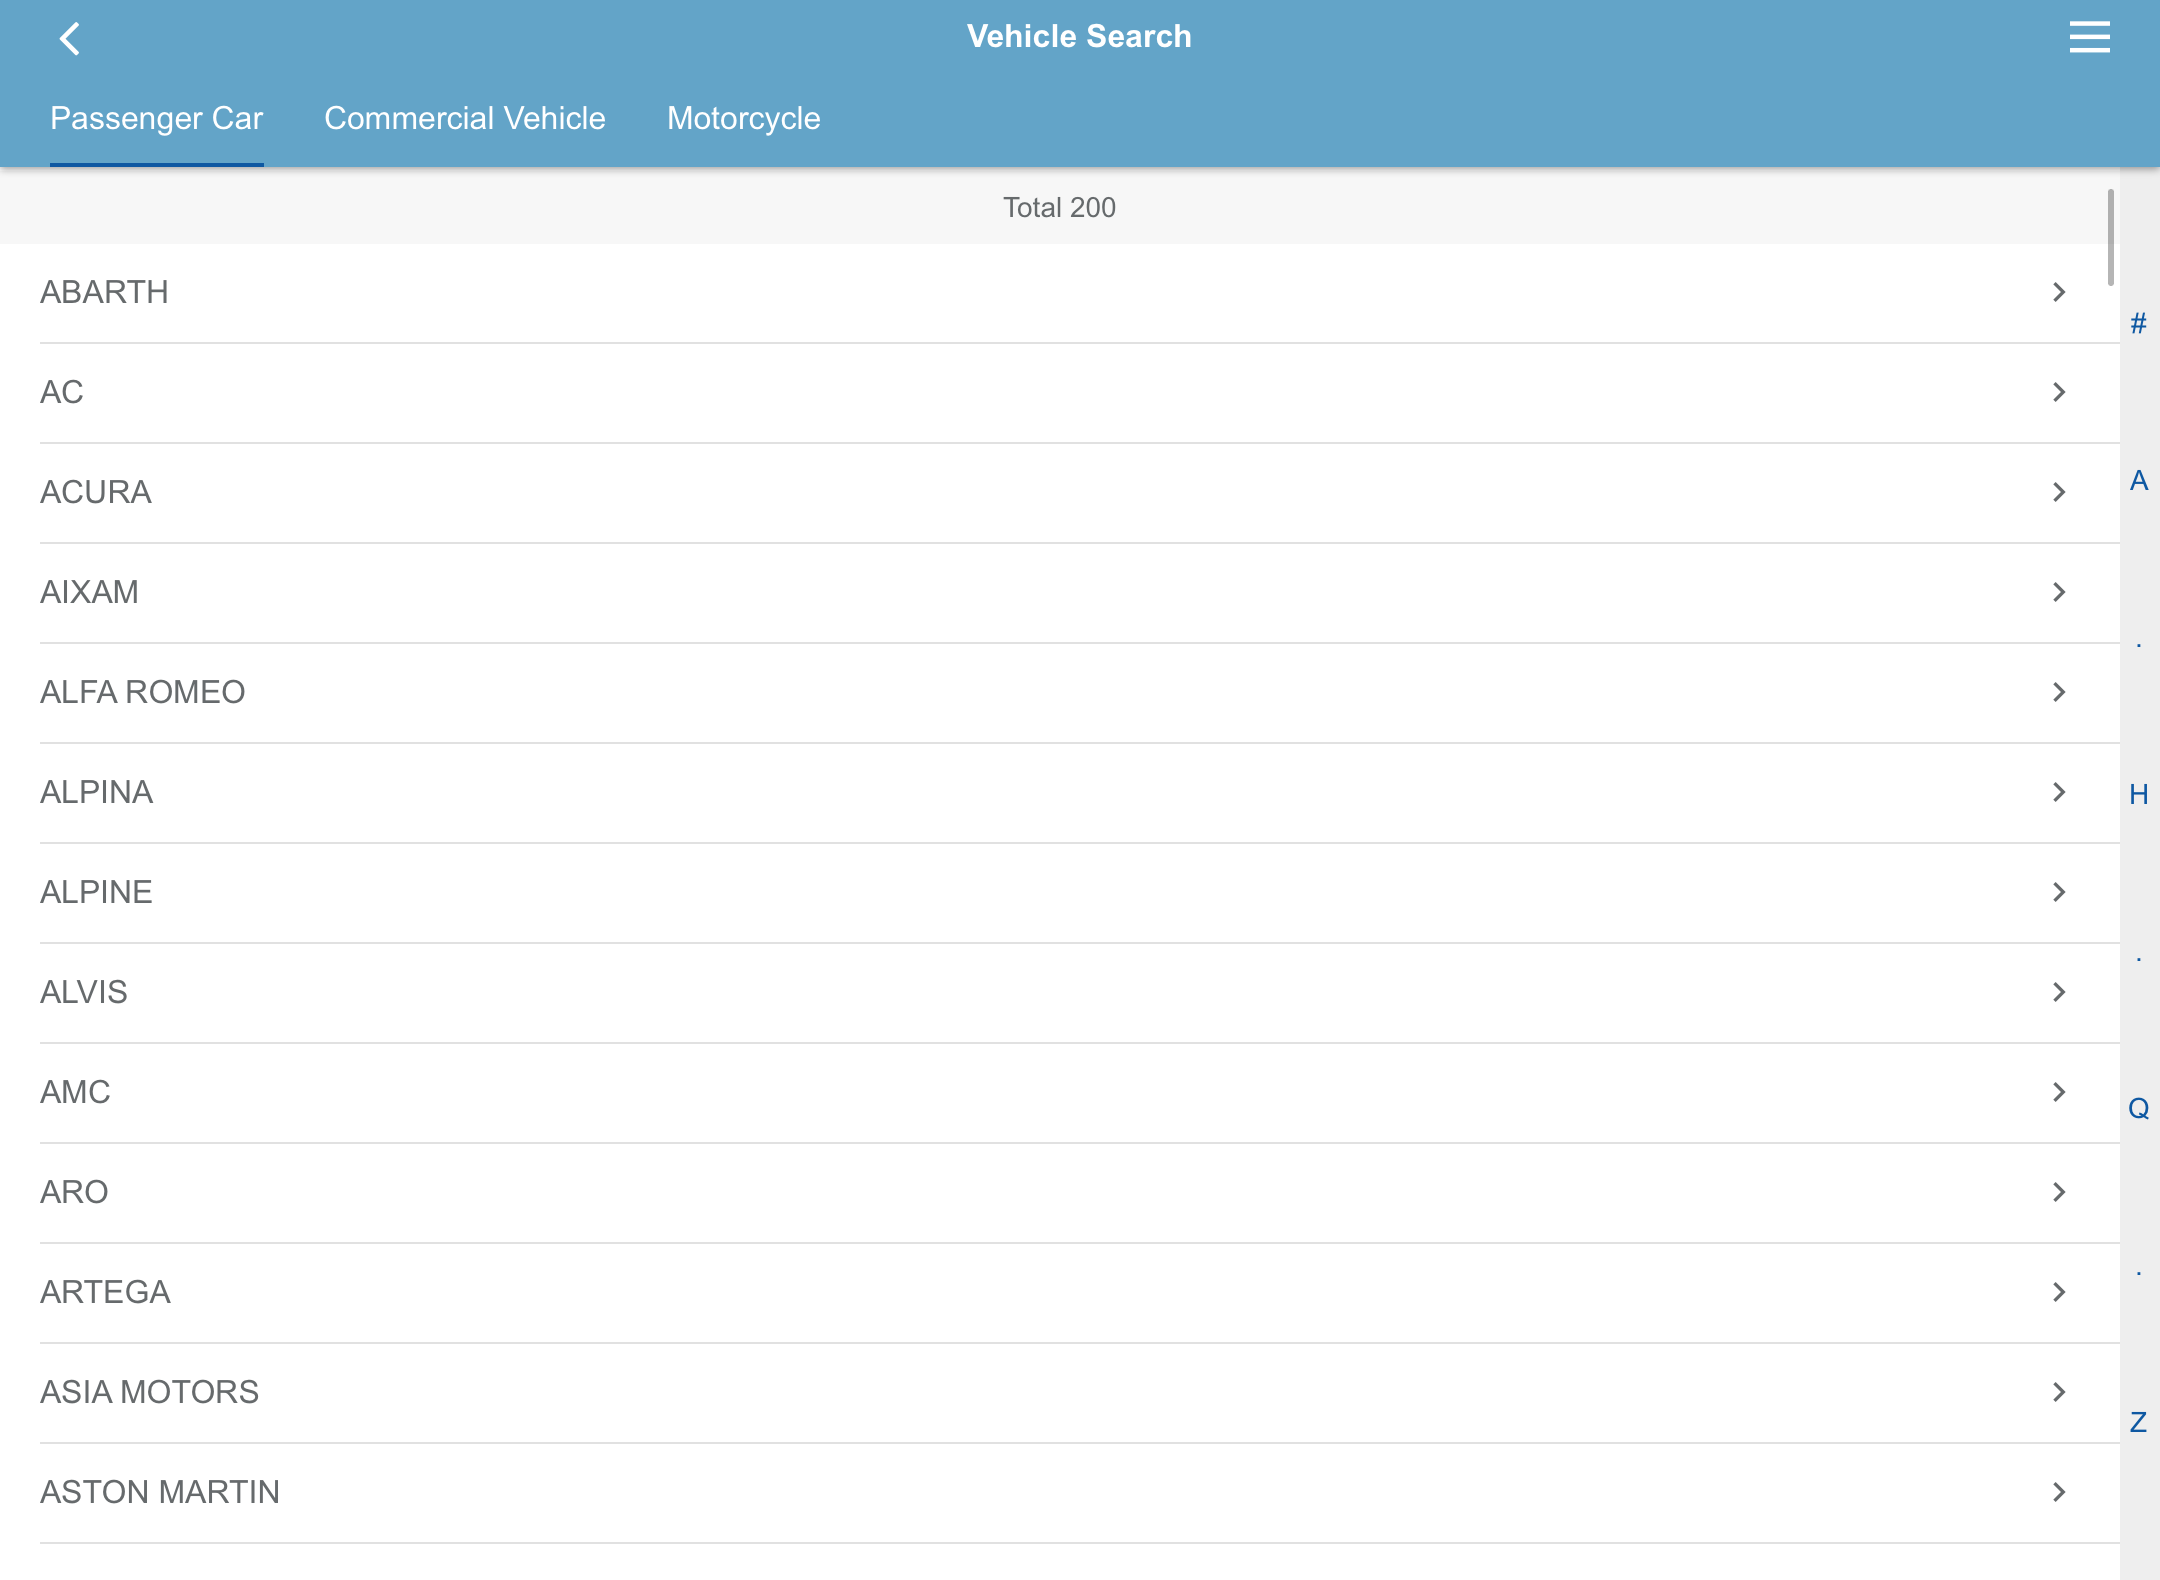Jump to letter A in index bar
2160x1580 pixels.
pos(2139,481)
